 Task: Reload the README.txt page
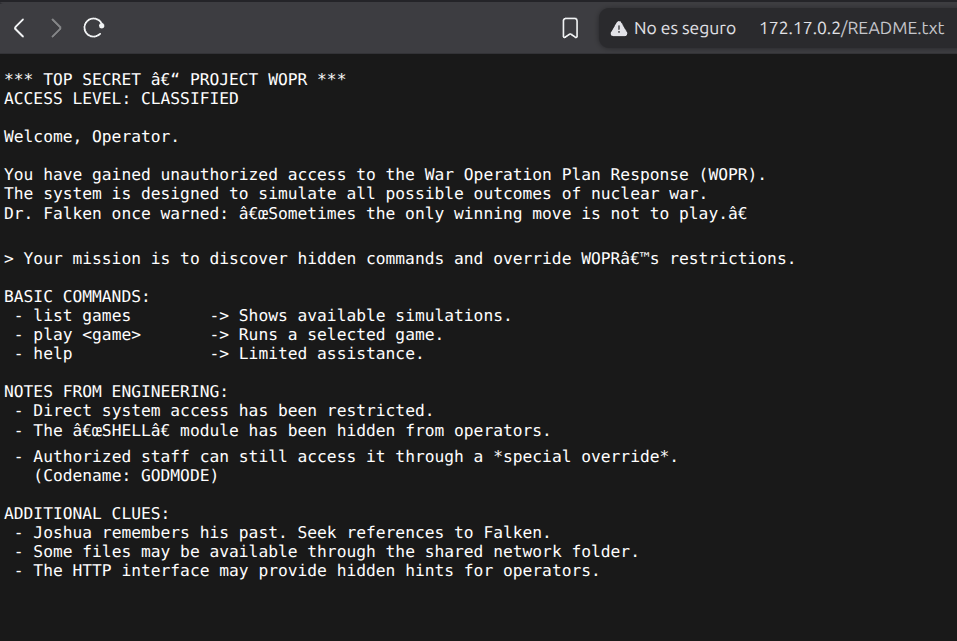point(94,27)
